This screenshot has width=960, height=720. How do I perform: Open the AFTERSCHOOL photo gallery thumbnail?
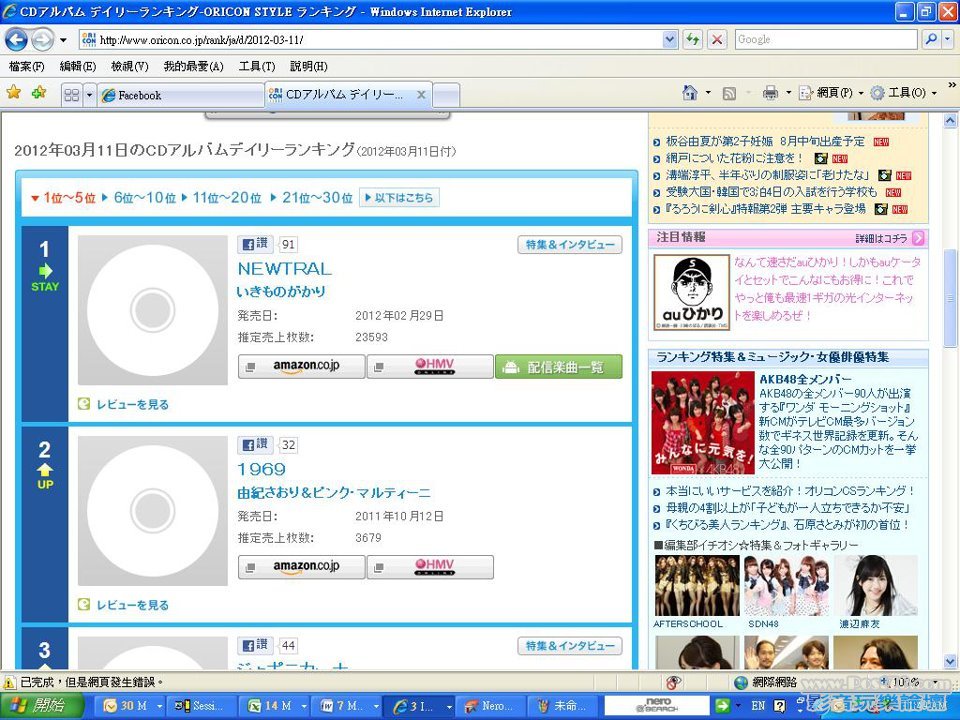click(696, 585)
